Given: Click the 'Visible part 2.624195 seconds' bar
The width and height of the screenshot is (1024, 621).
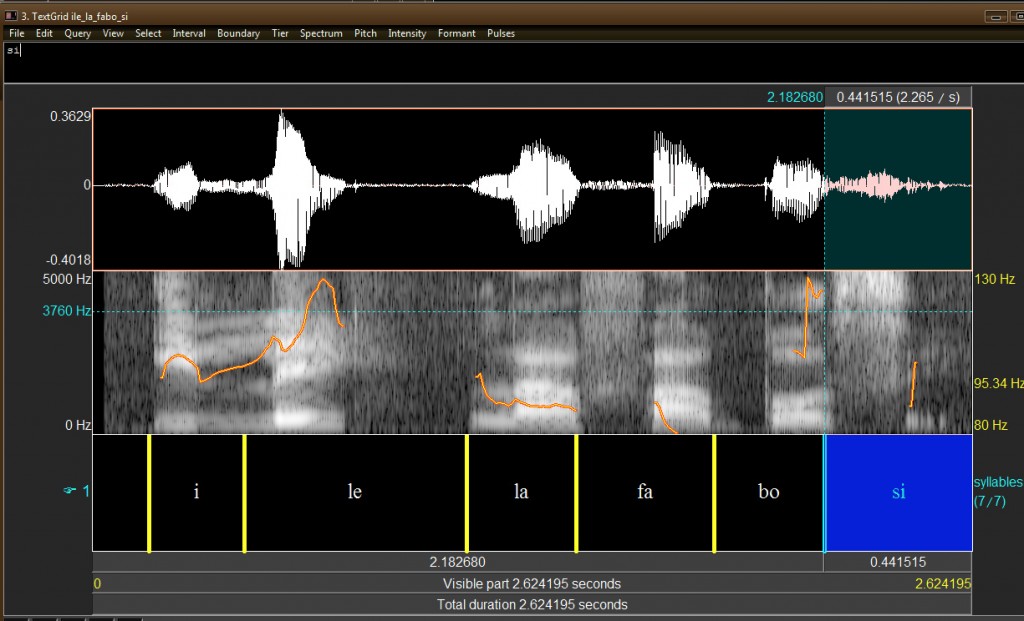Looking at the screenshot, I should (x=532, y=584).
